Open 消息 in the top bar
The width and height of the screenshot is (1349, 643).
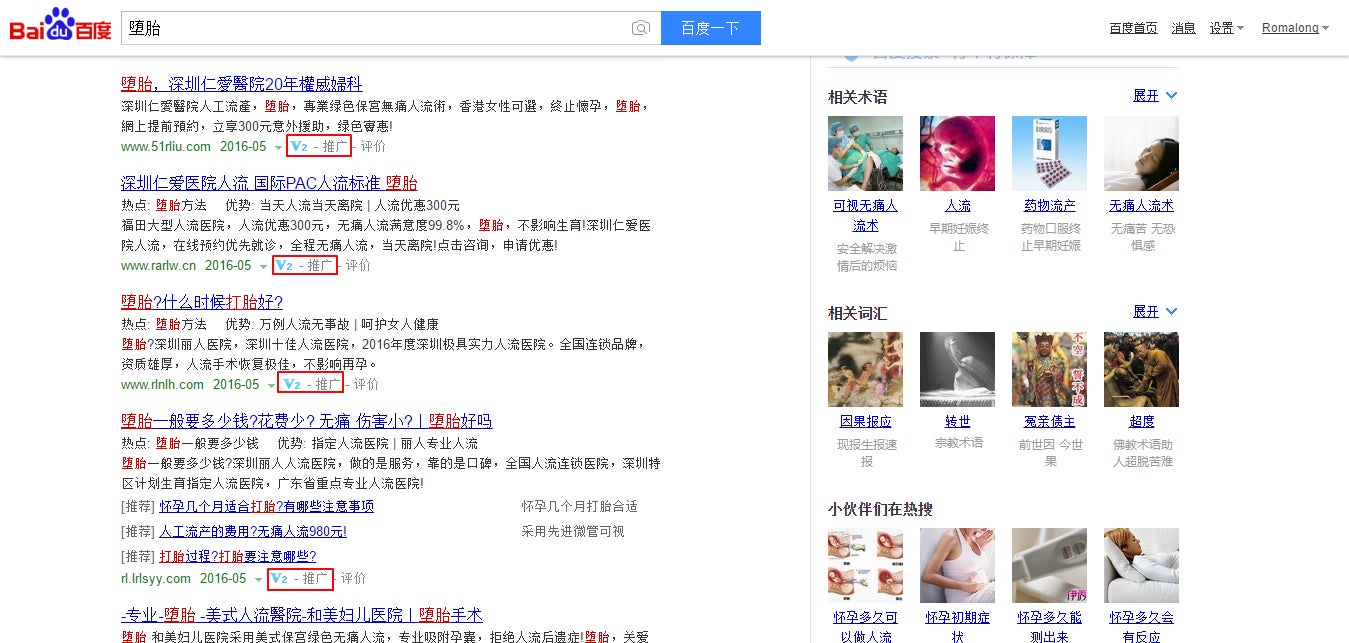pyautogui.click(x=1184, y=28)
